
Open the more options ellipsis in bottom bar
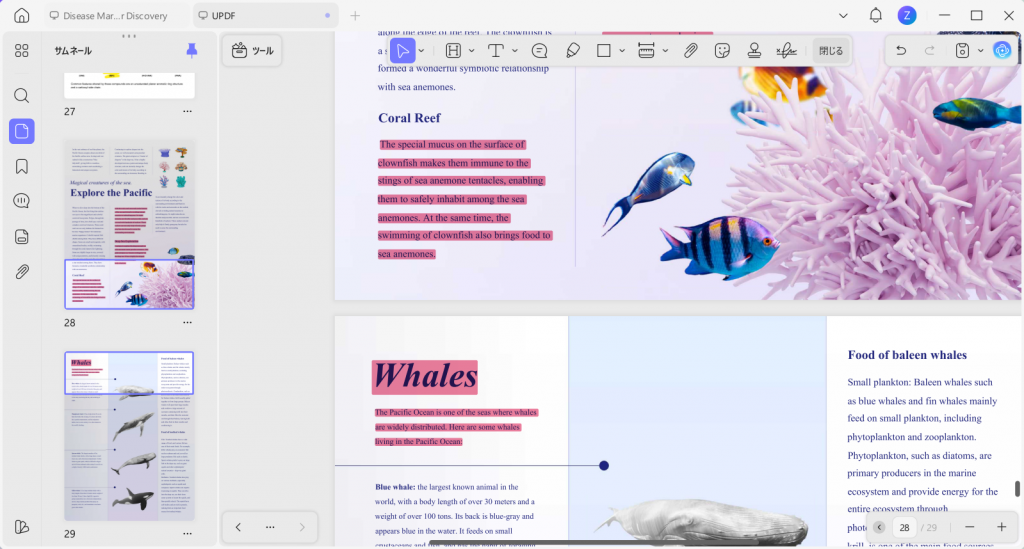click(x=270, y=527)
